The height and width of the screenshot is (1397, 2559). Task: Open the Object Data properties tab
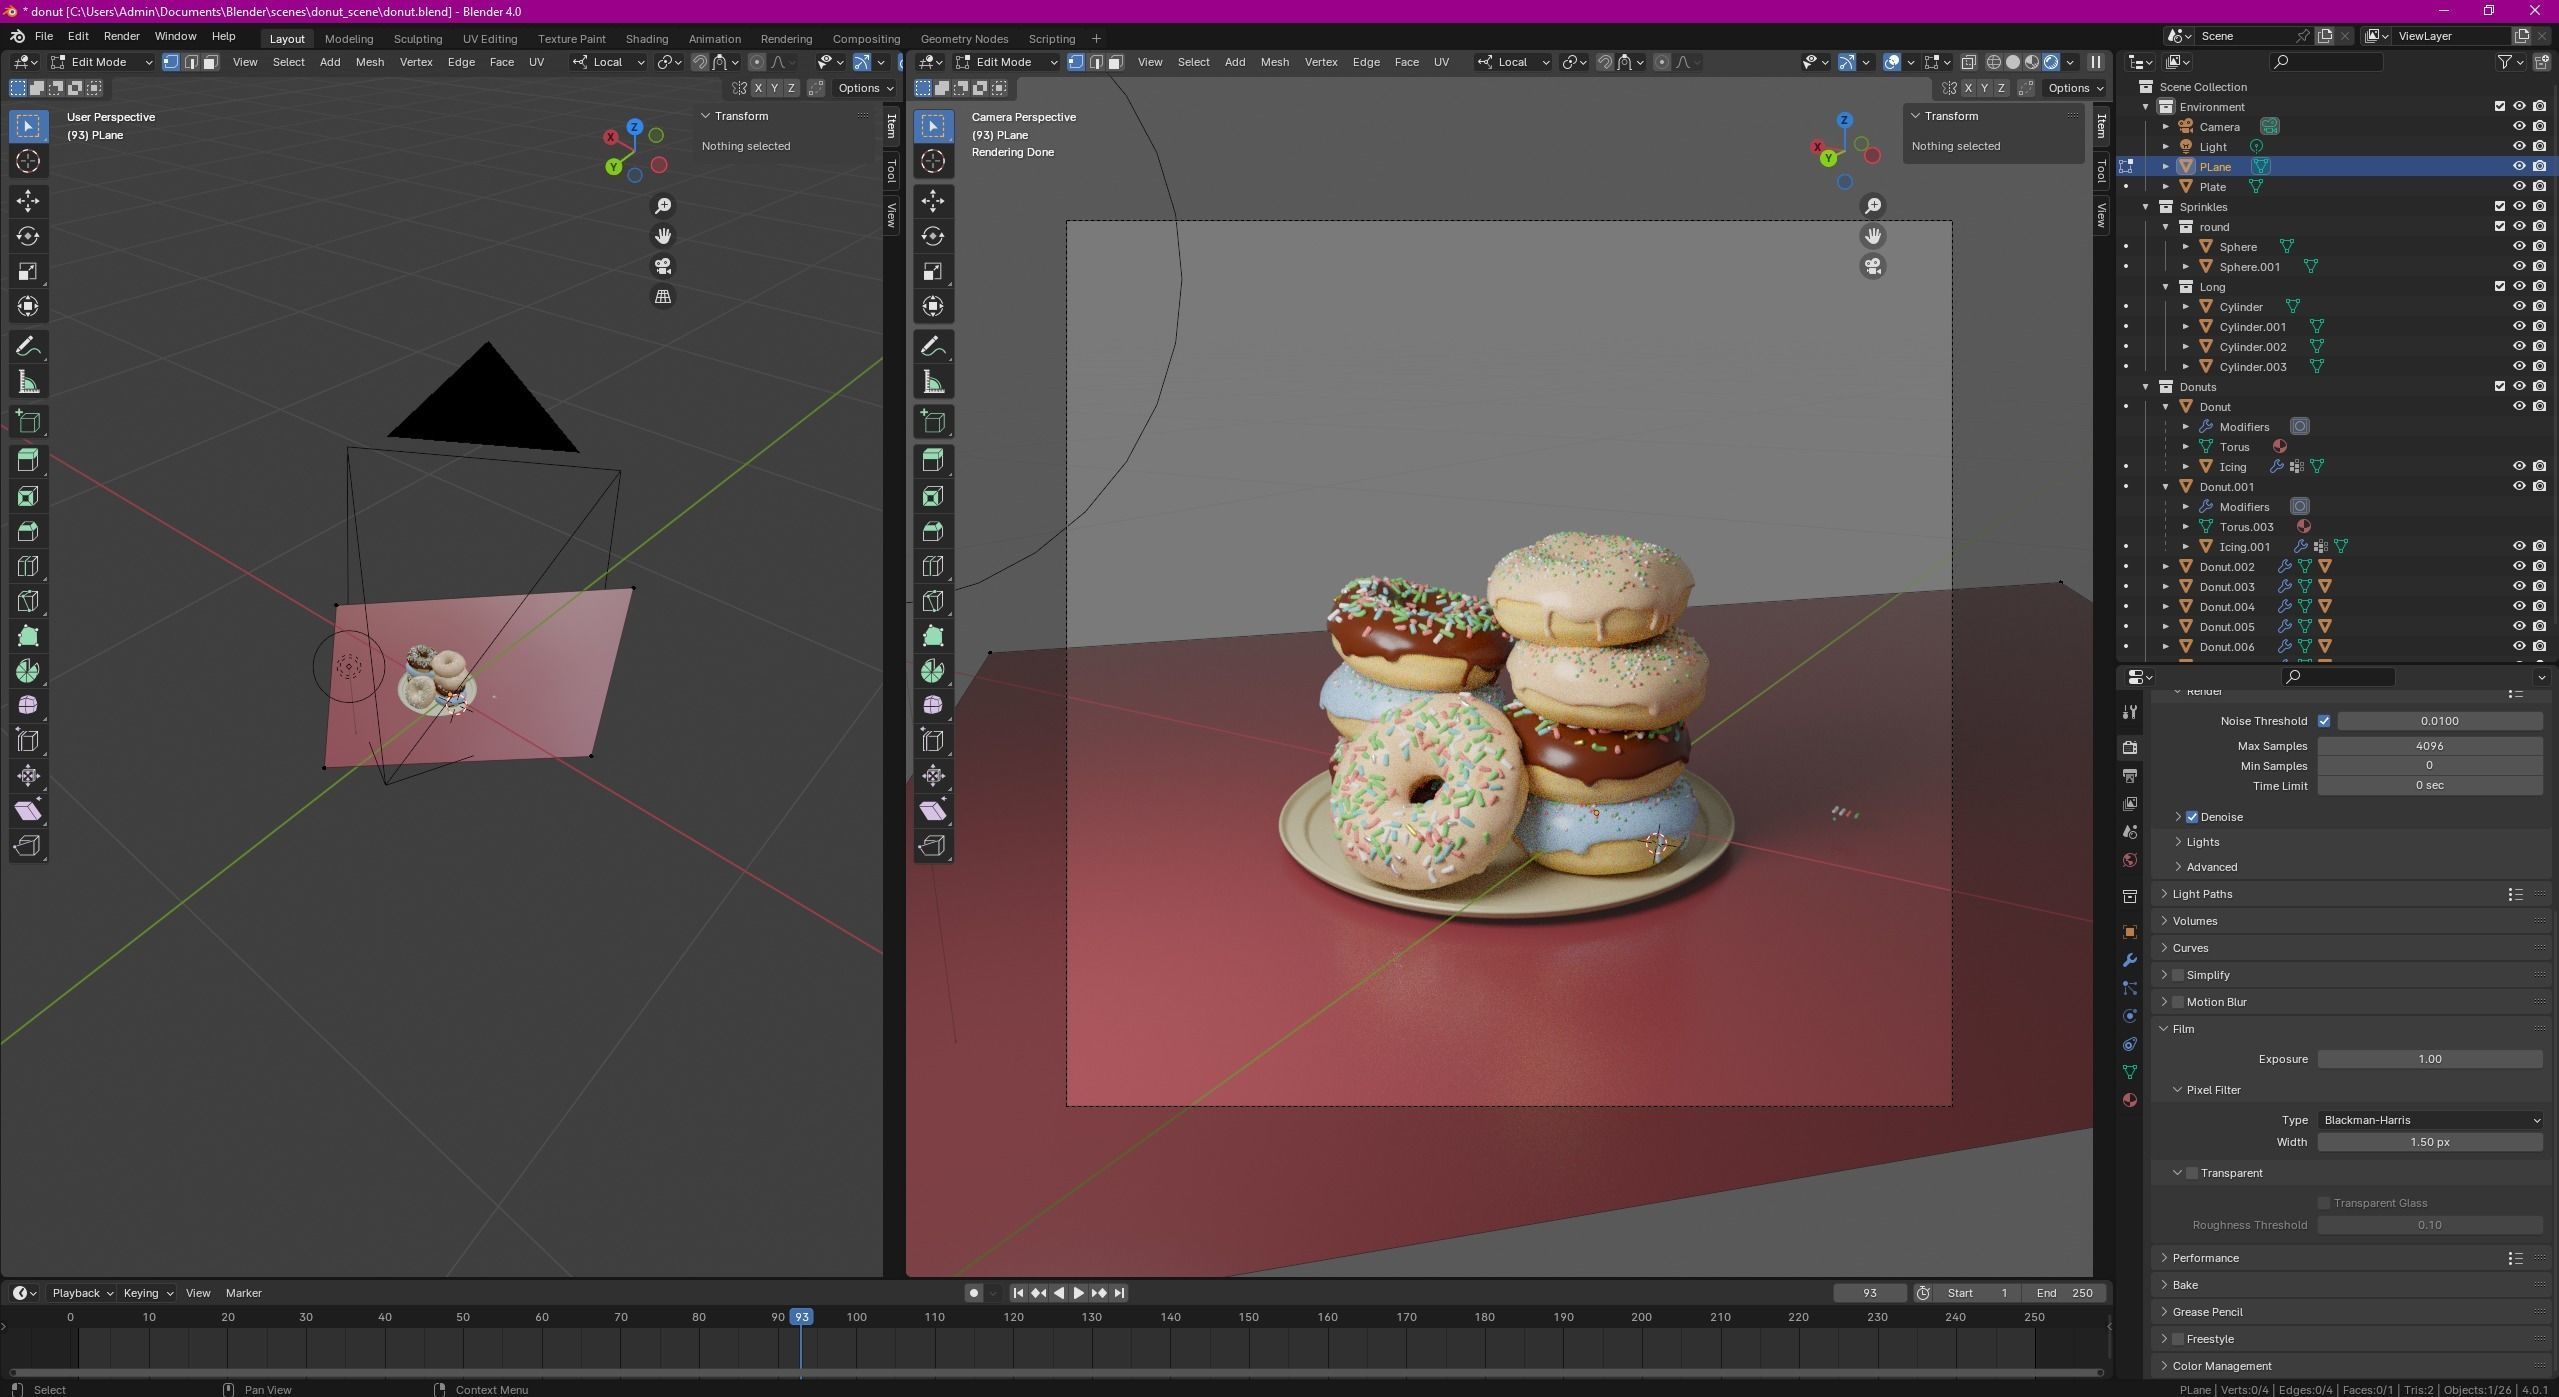pos(2130,1072)
